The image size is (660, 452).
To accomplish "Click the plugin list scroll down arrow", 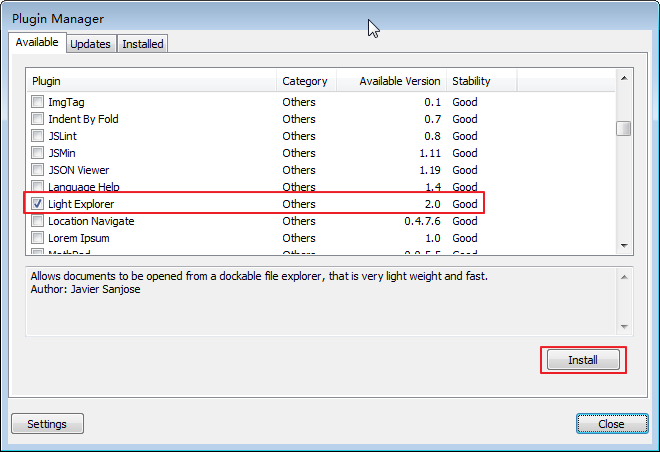I will pyautogui.click(x=623, y=245).
